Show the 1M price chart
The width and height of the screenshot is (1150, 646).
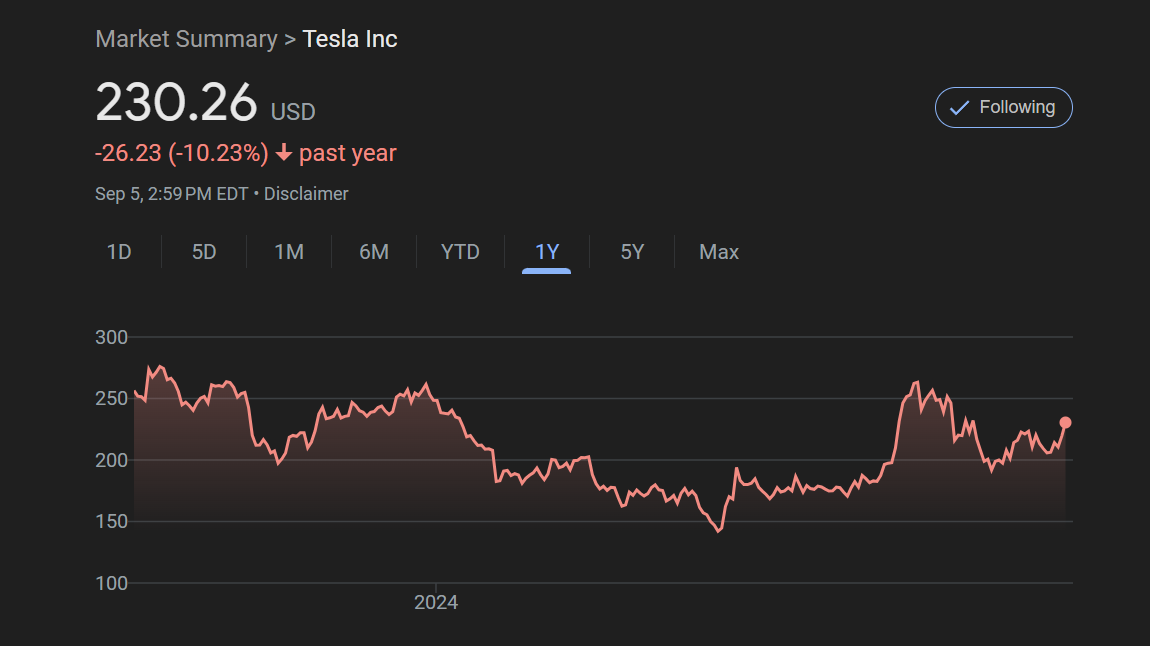pyautogui.click(x=289, y=252)
